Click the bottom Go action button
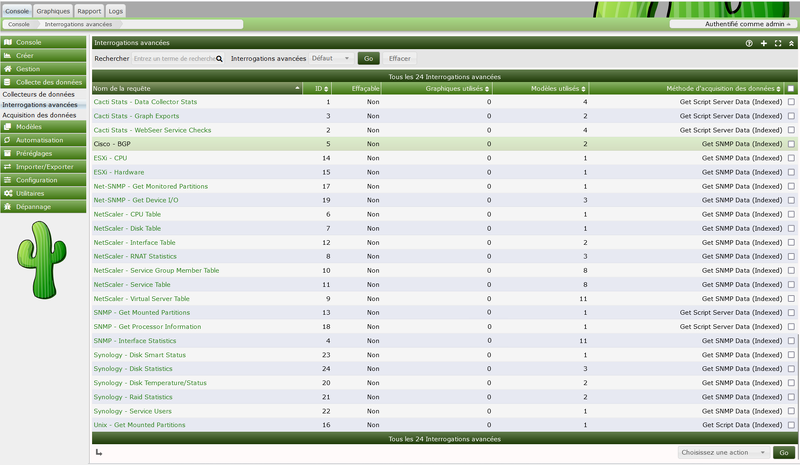This screenshot has width=800, height=465. 784,452
